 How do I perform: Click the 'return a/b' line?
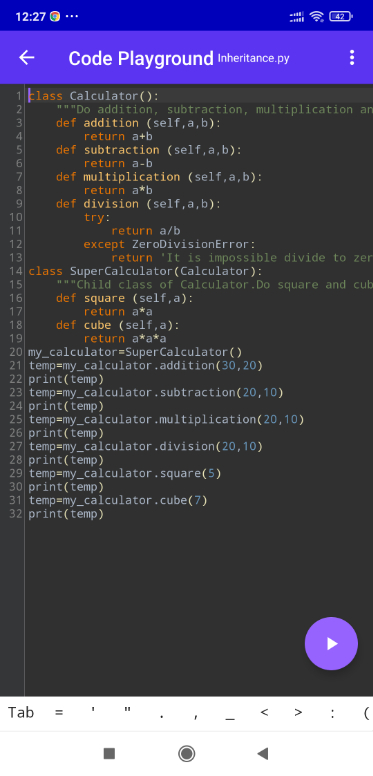[146, 231]
